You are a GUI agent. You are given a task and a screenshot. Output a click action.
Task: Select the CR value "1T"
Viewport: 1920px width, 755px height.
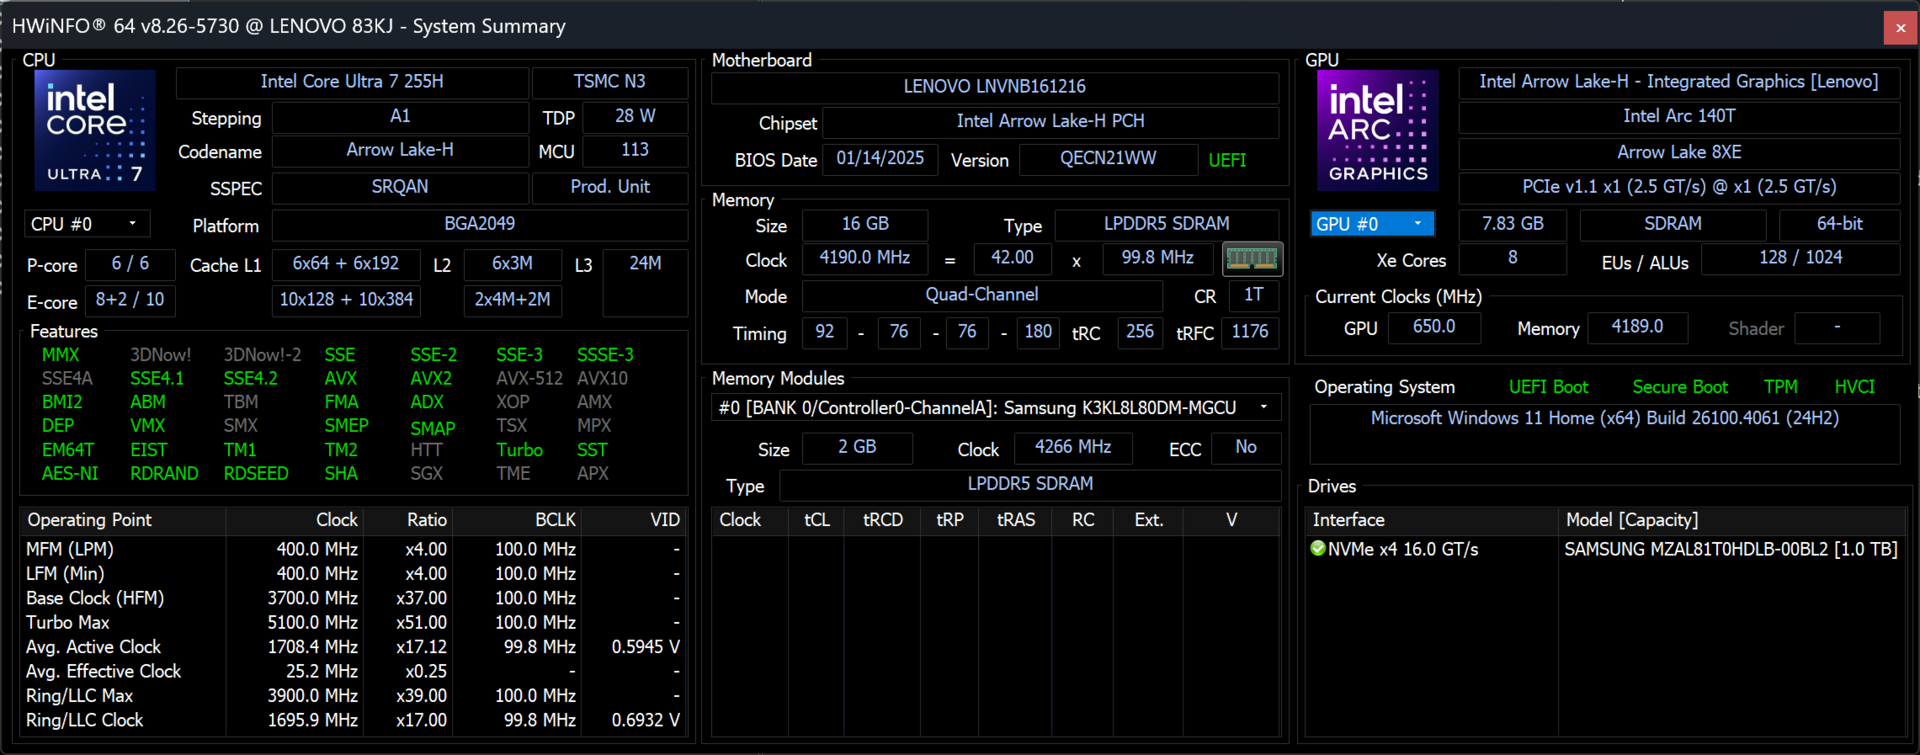pos(1254,295)
